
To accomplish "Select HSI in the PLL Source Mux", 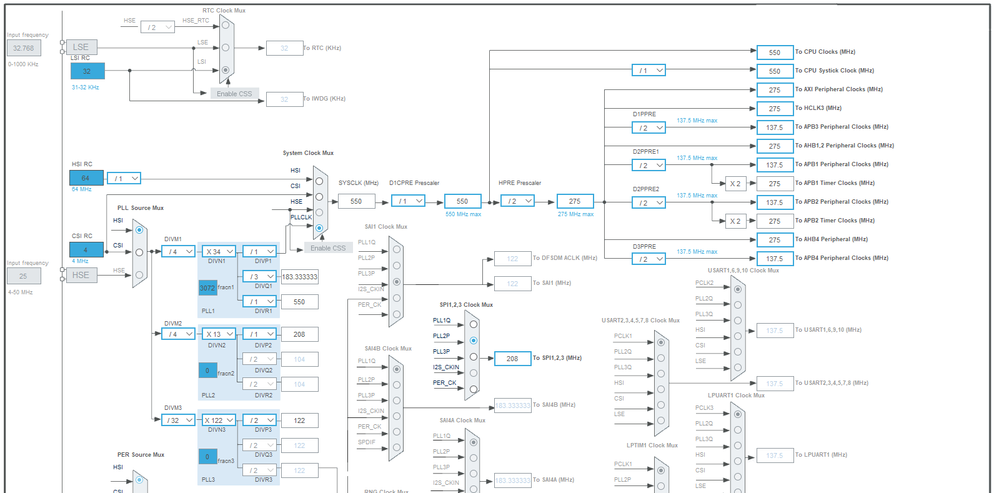I will [139, 230].
